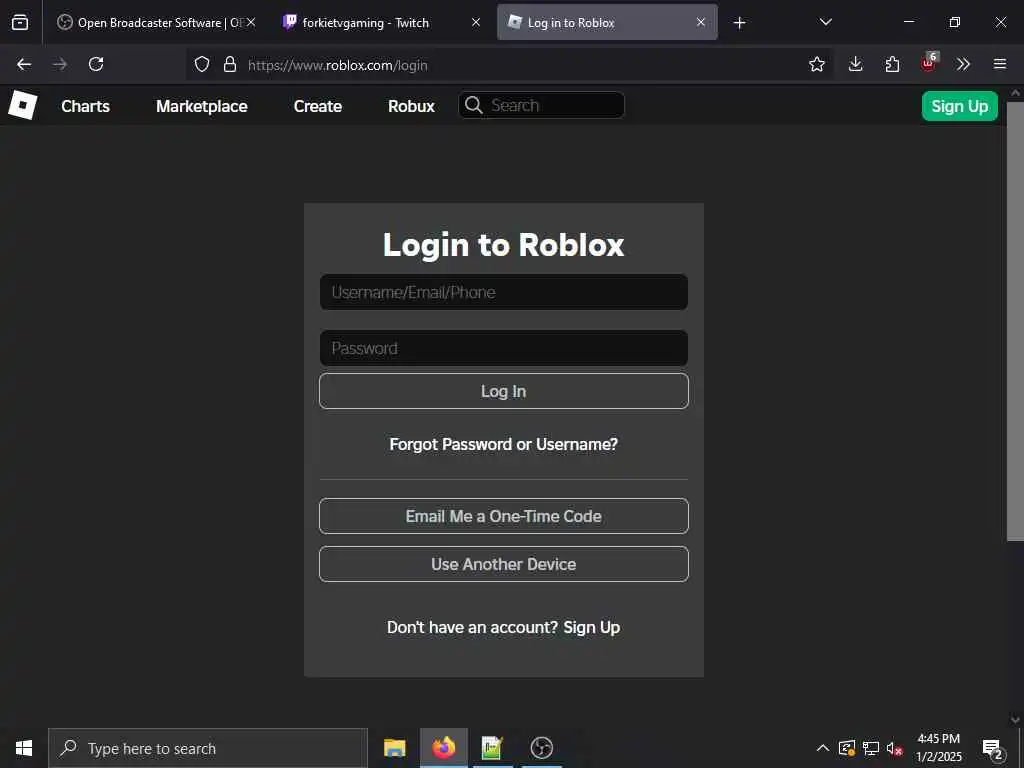Image resolution: width=1024 pixels, height=768 pixels.
Task: Expand the list all tabs dropdown arrow
Action: (825, 22)
